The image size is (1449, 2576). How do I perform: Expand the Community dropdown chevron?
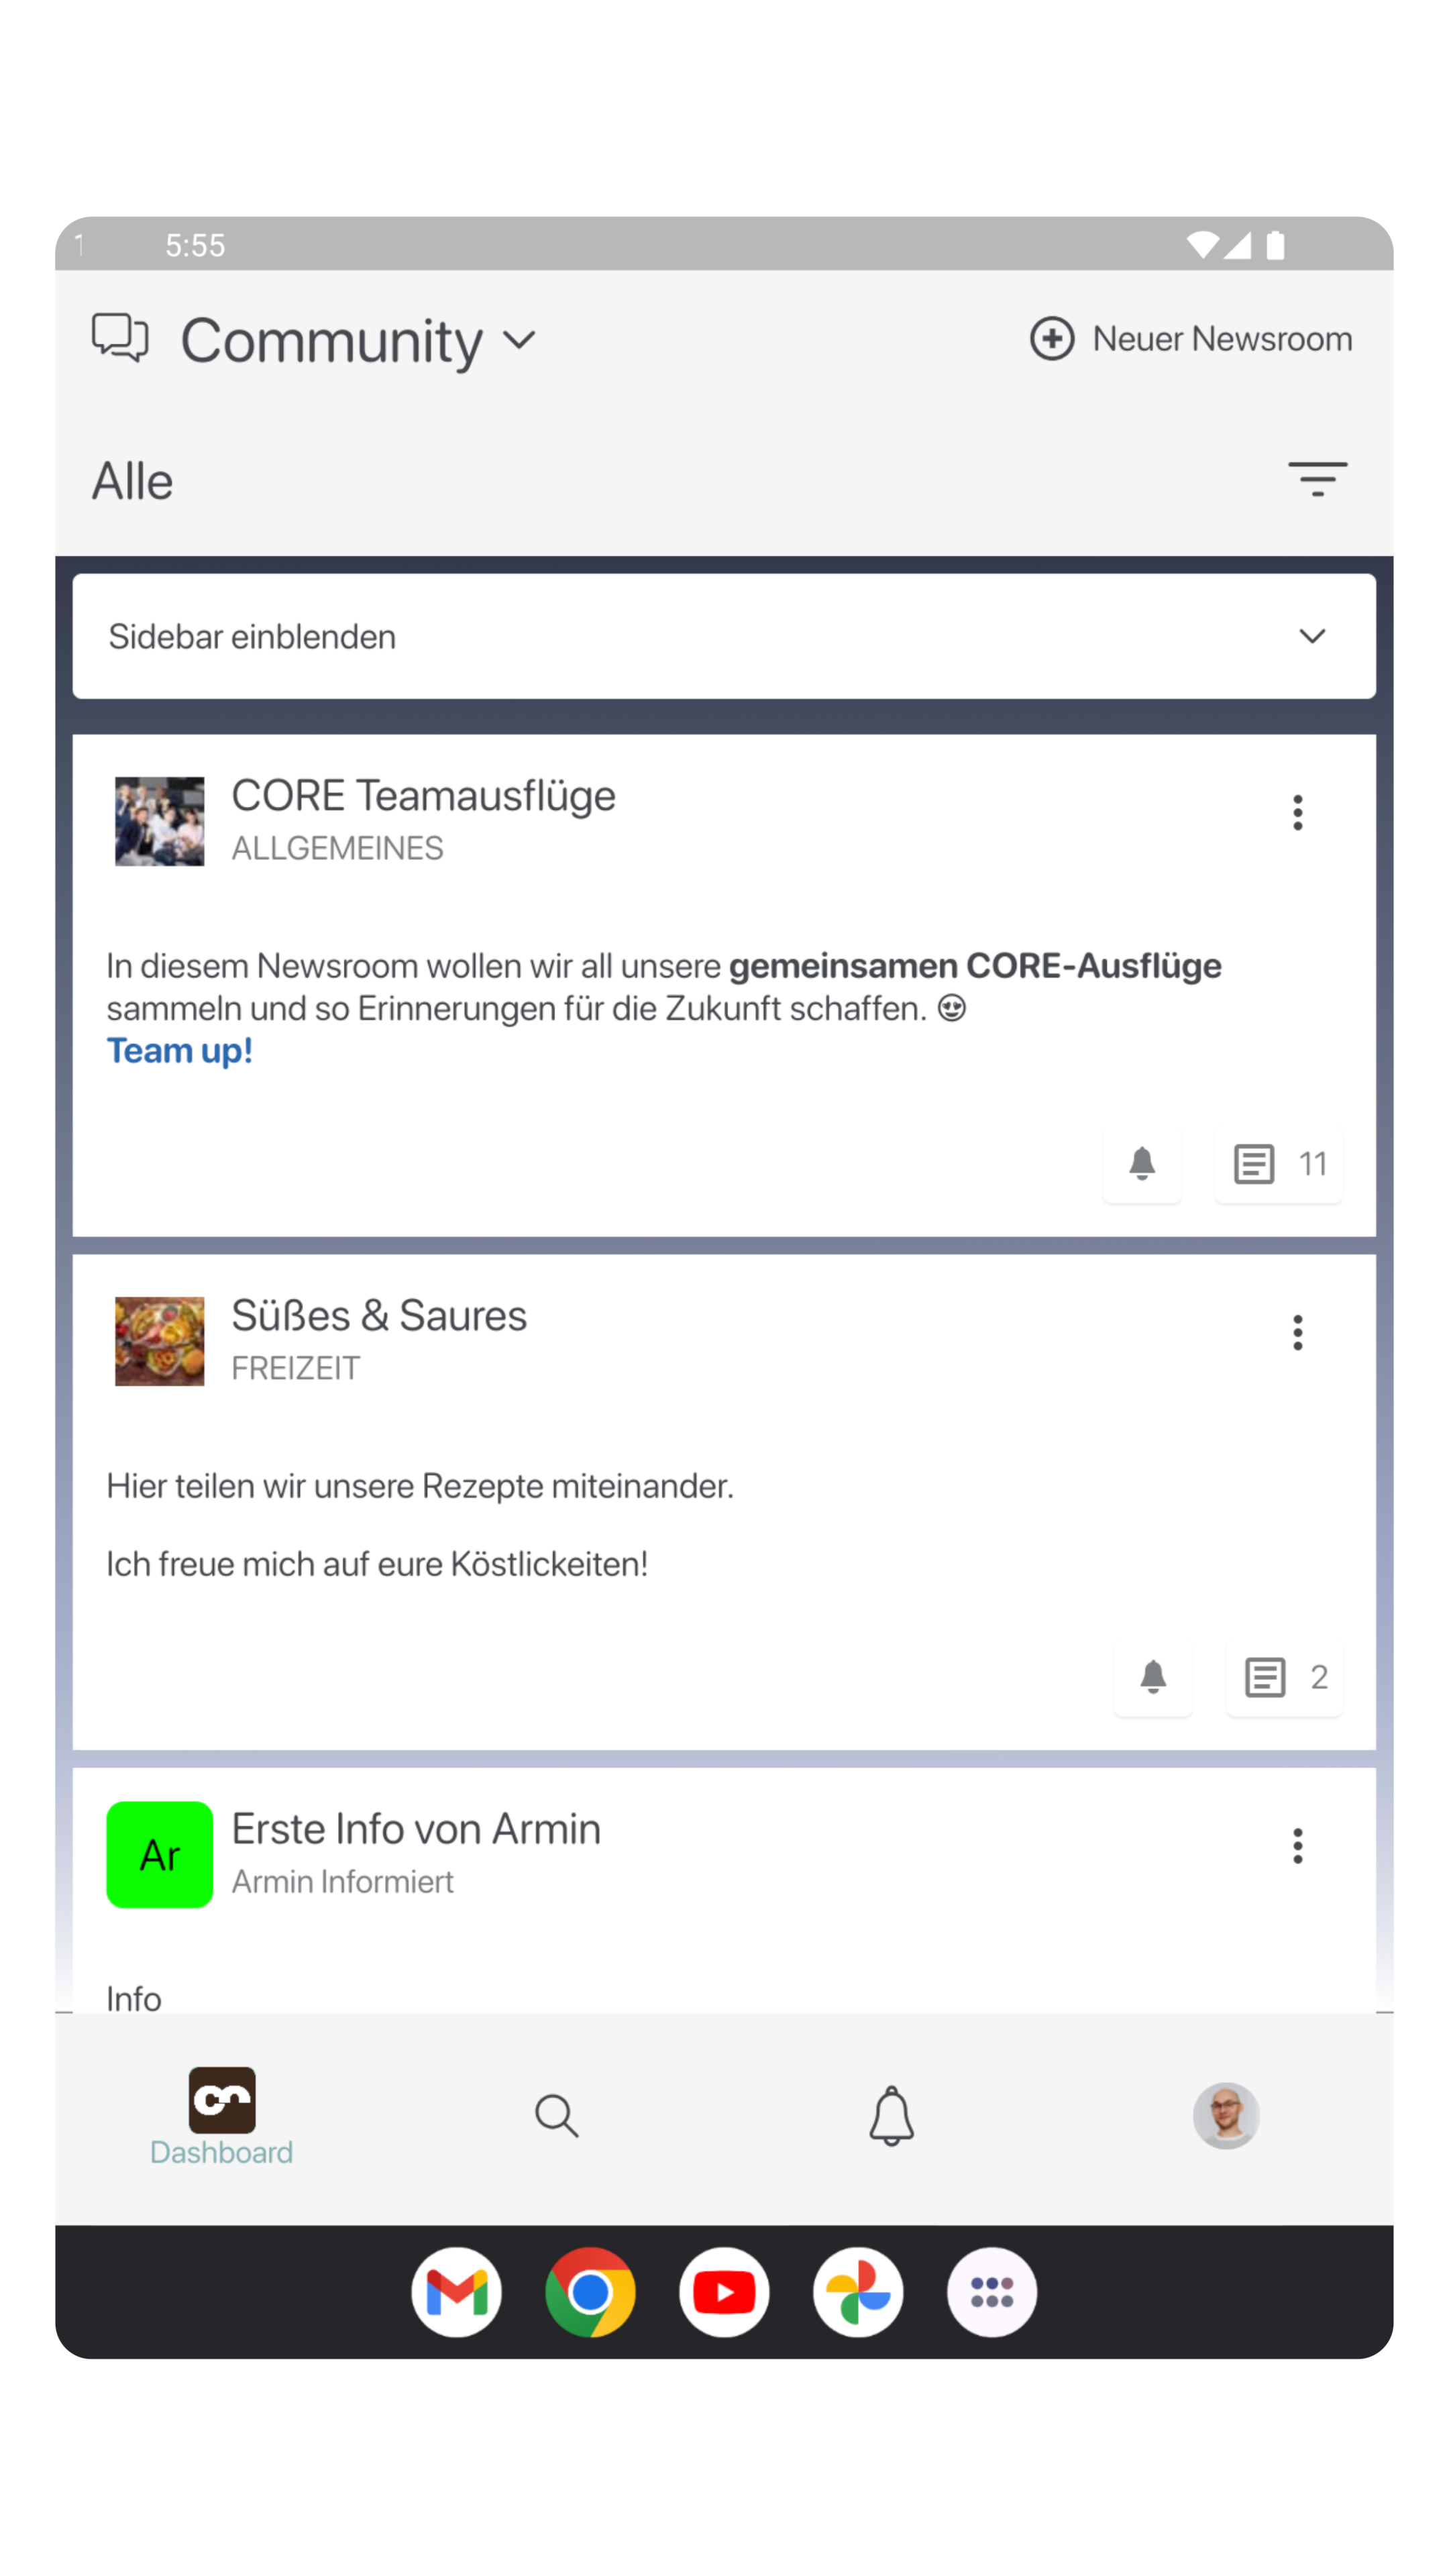[519, 341]
